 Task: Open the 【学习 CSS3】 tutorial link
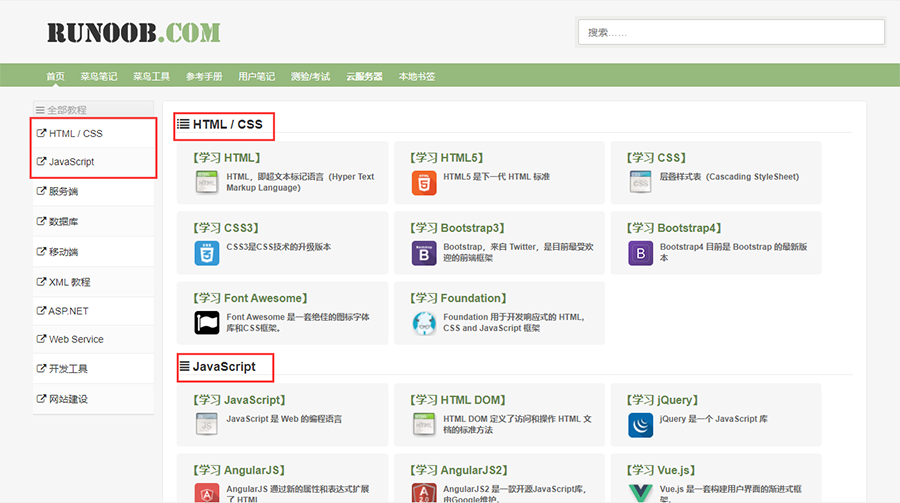click(x=226, y=228)
